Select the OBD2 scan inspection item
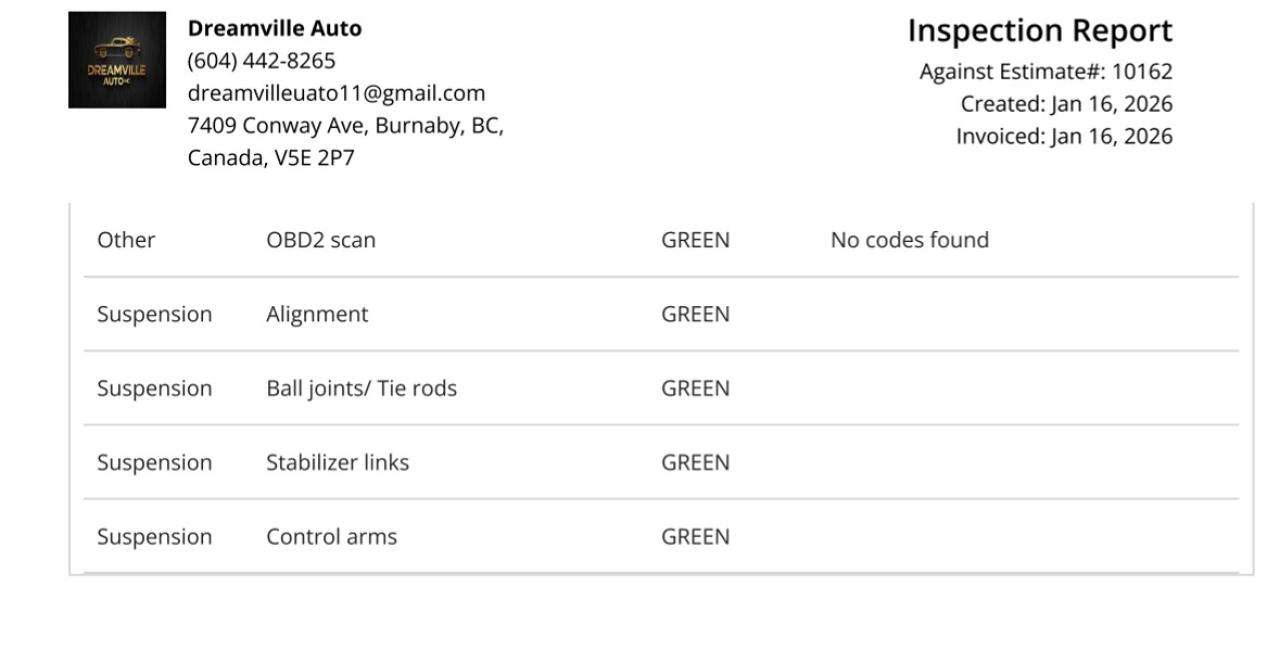 tap(321, 240)
